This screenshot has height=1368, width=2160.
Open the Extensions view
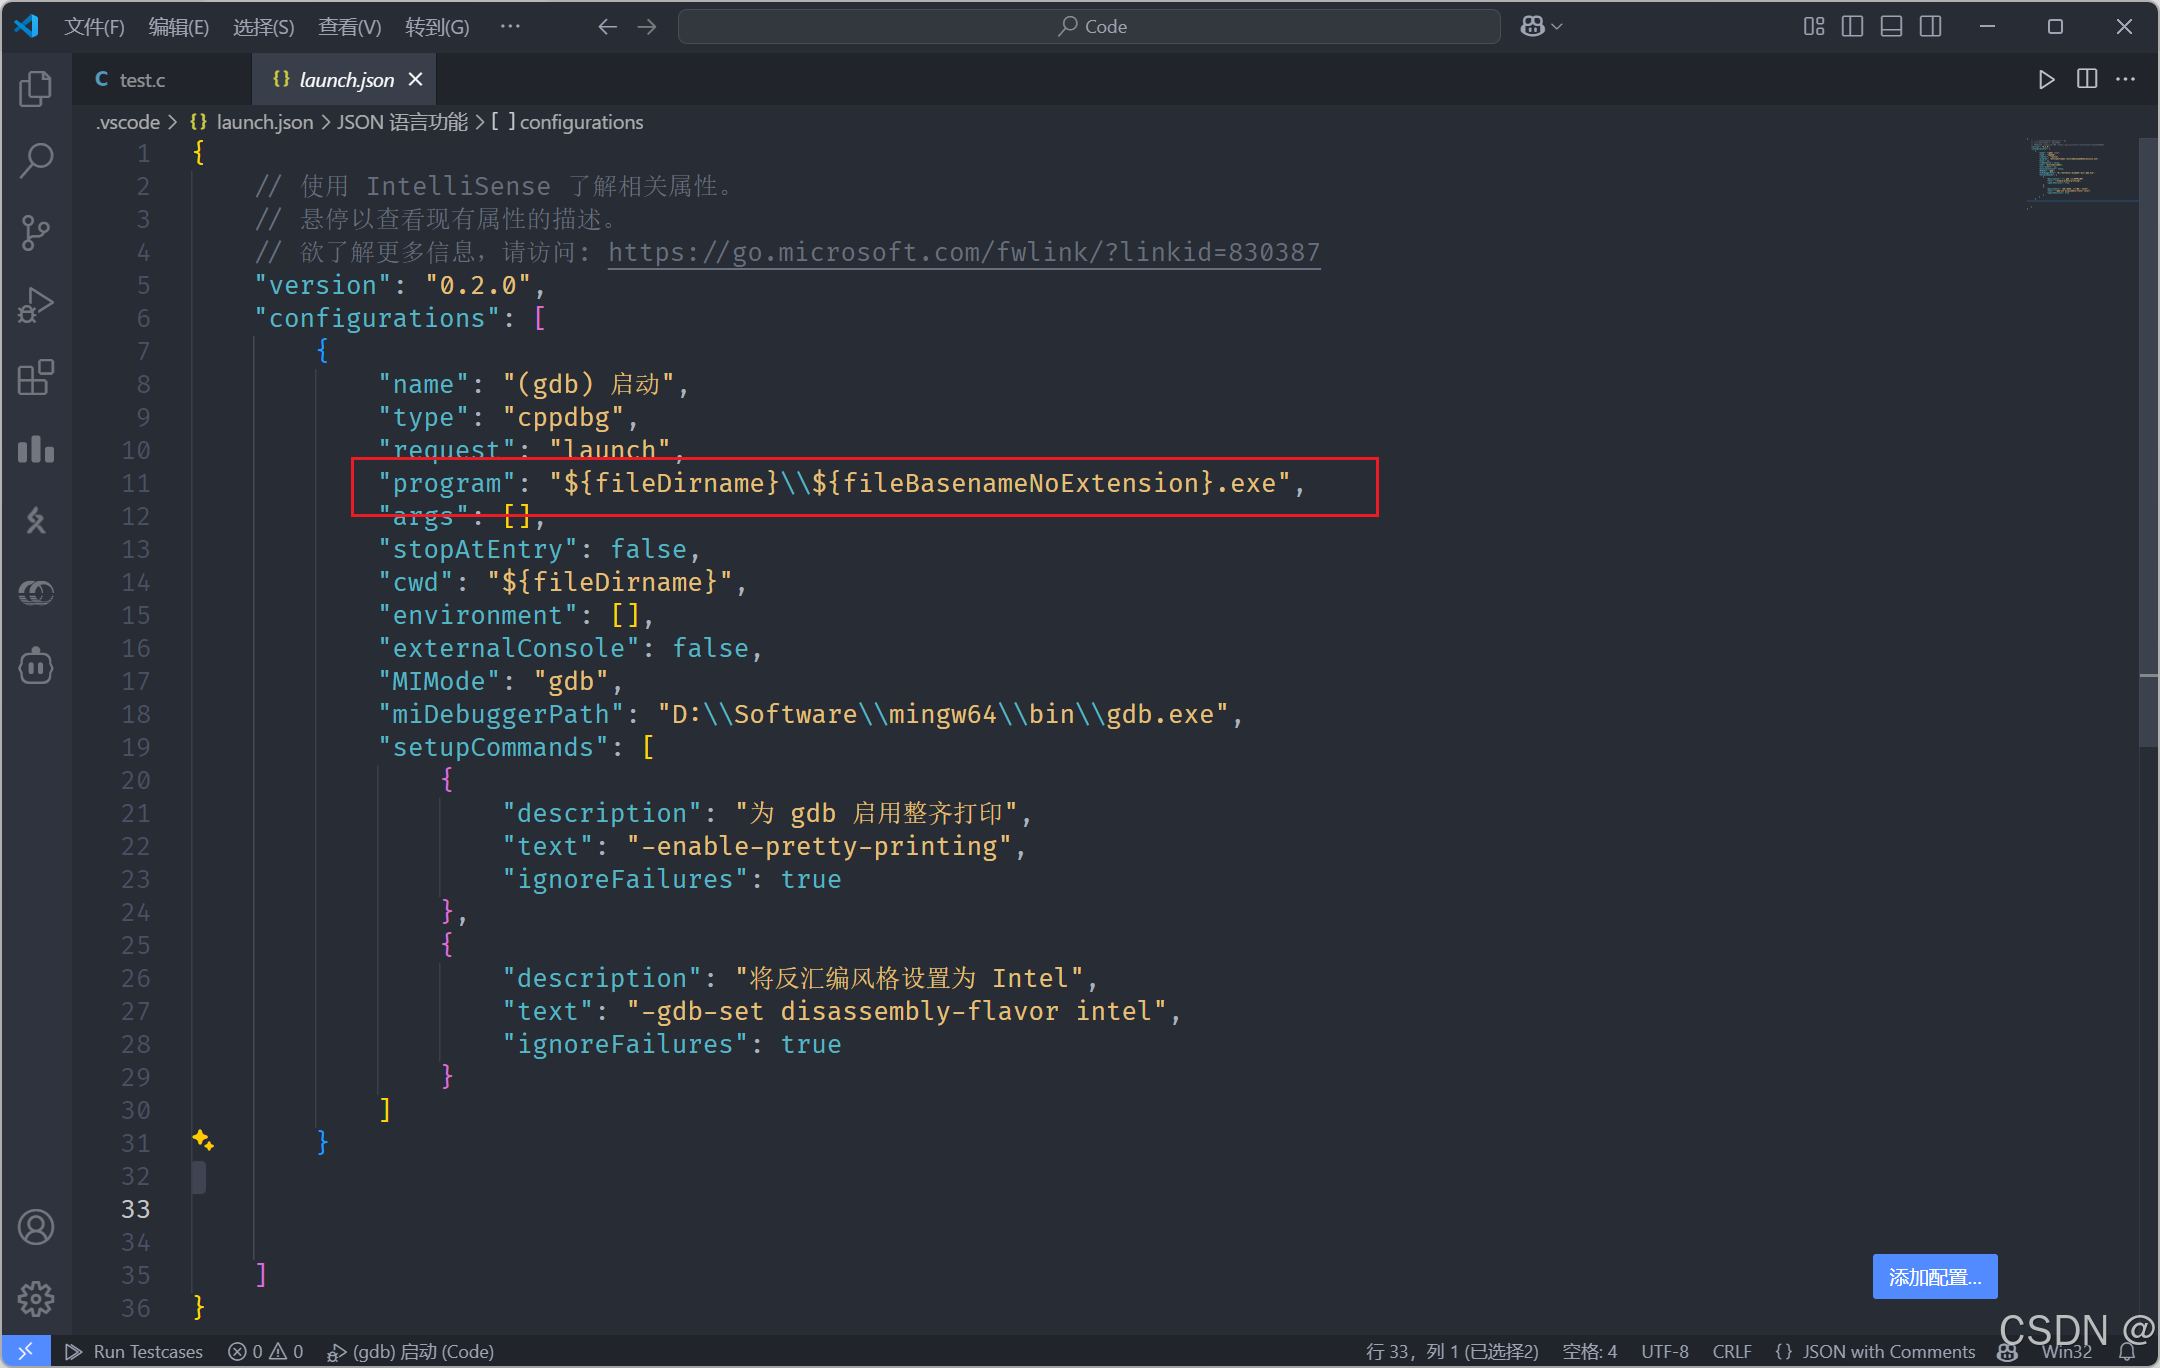[36, 377]
